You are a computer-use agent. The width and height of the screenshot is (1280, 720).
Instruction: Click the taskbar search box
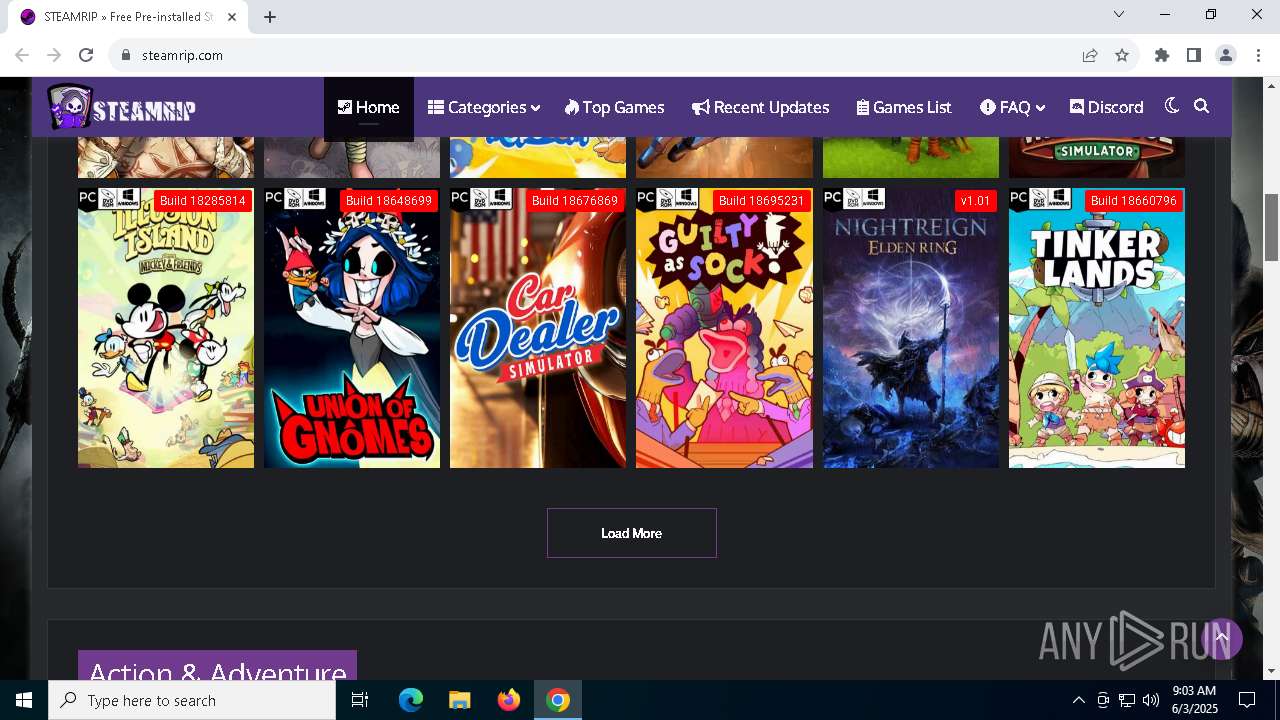[192, 700]
